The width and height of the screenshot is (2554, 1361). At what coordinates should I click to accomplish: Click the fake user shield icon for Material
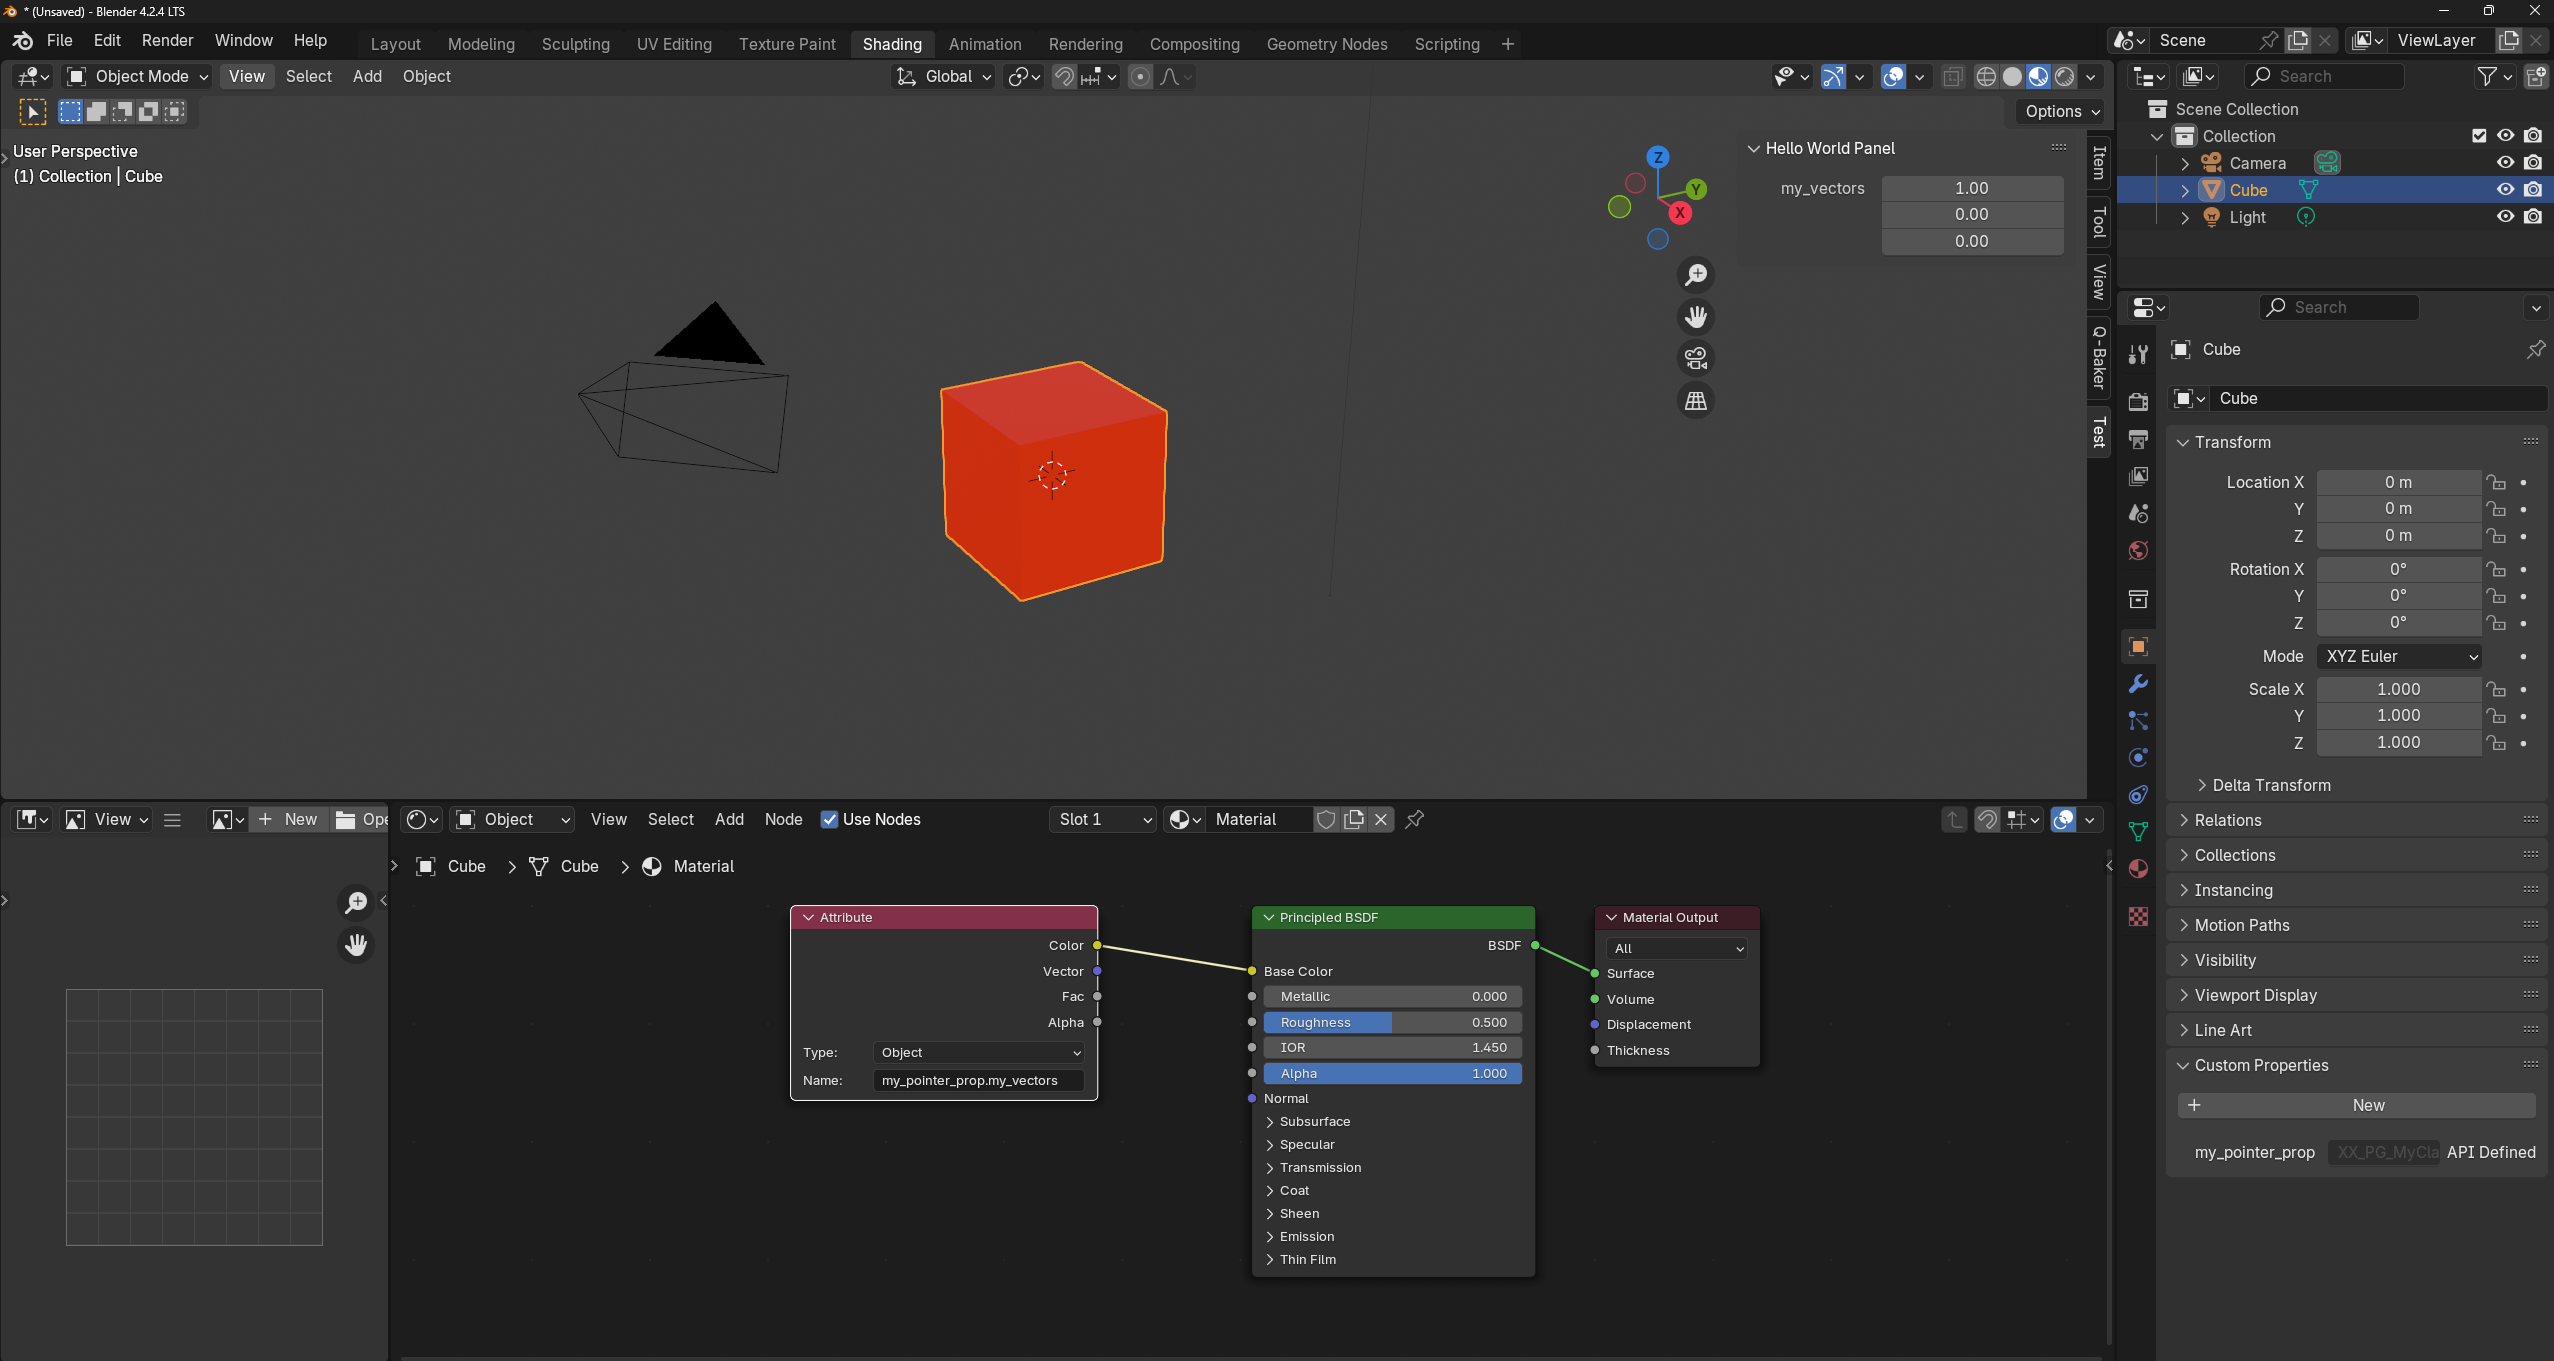[1326, 820]
